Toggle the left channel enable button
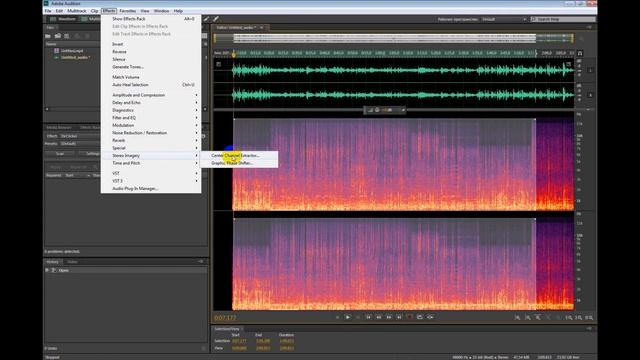The height and width of the screenshot is (360, 640). point(590,70)
